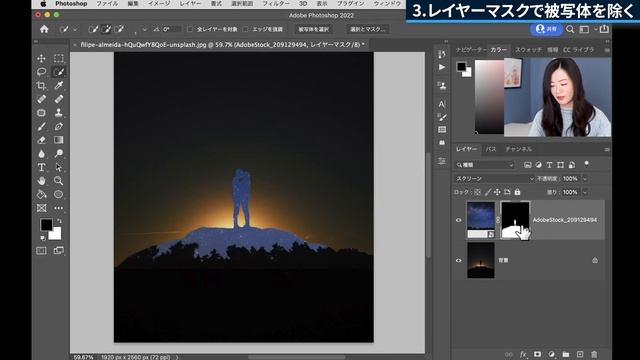Open the Photoshop application menu
640x360 pixels.
pyautogui.click(x=71, y=4)
